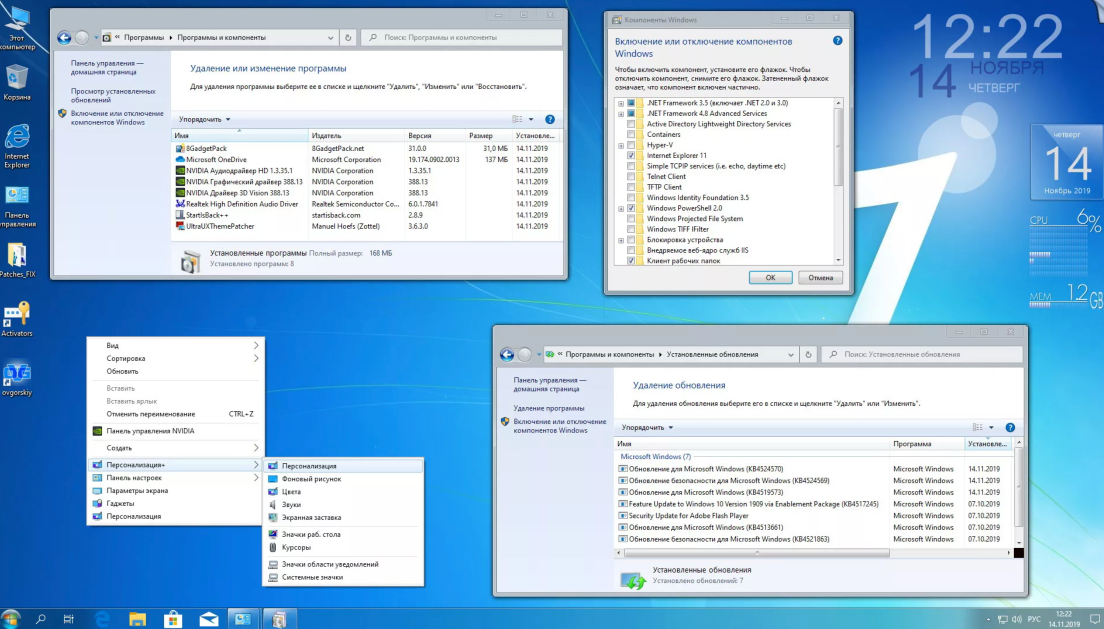Image resolution: width=1104 pixels, height=629 pixels.
Task: Change view icon in Установленные обновления toolbar
Action: point(977,428)
